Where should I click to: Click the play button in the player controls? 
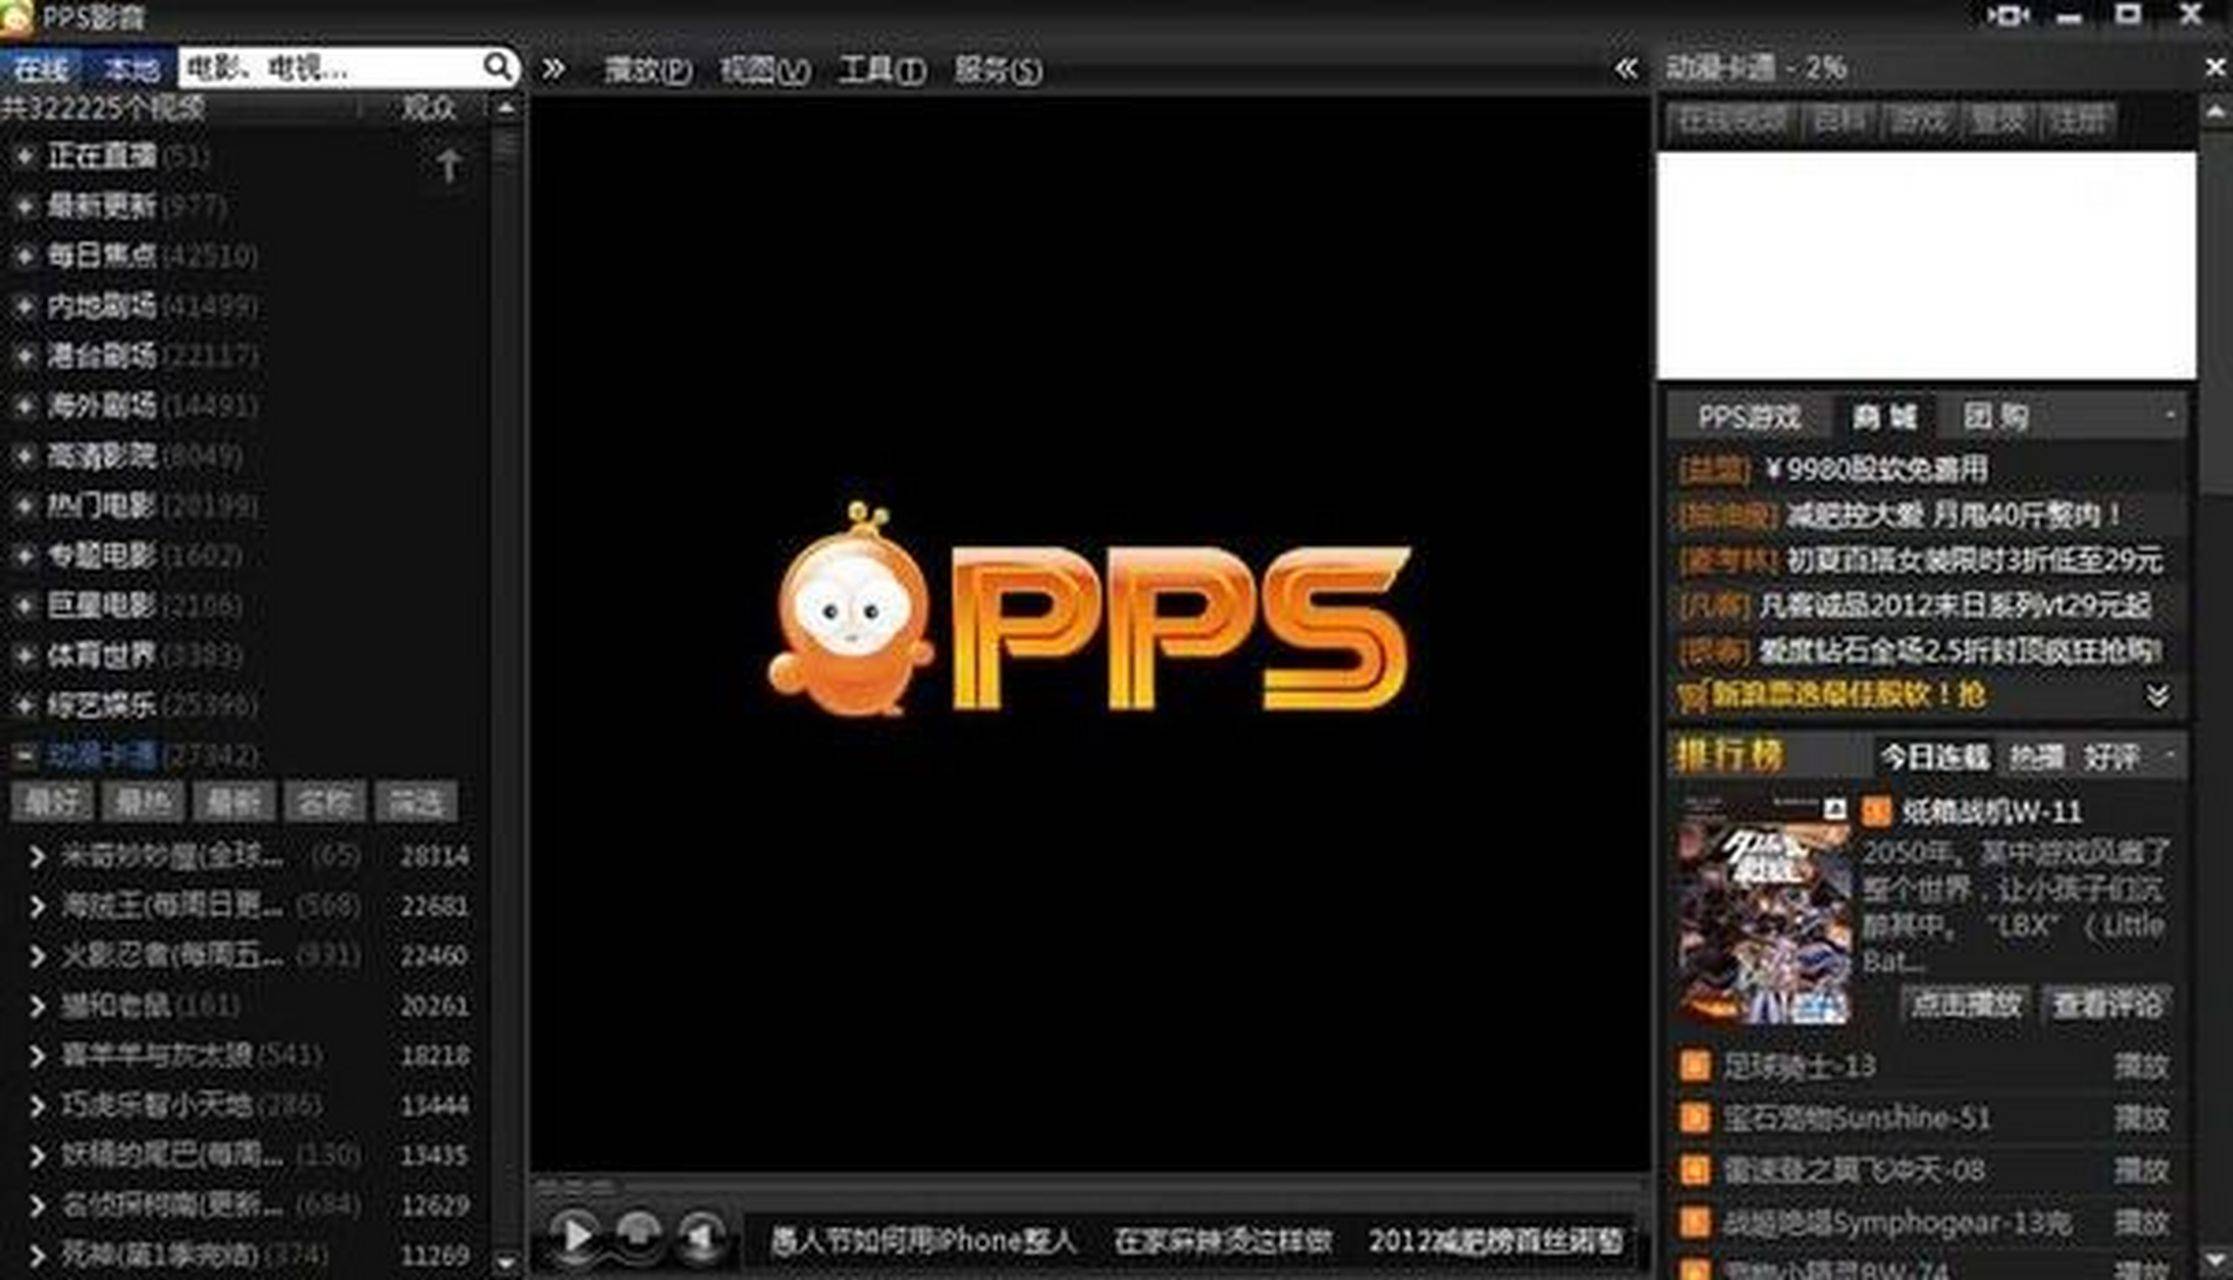click(576, 1236)
